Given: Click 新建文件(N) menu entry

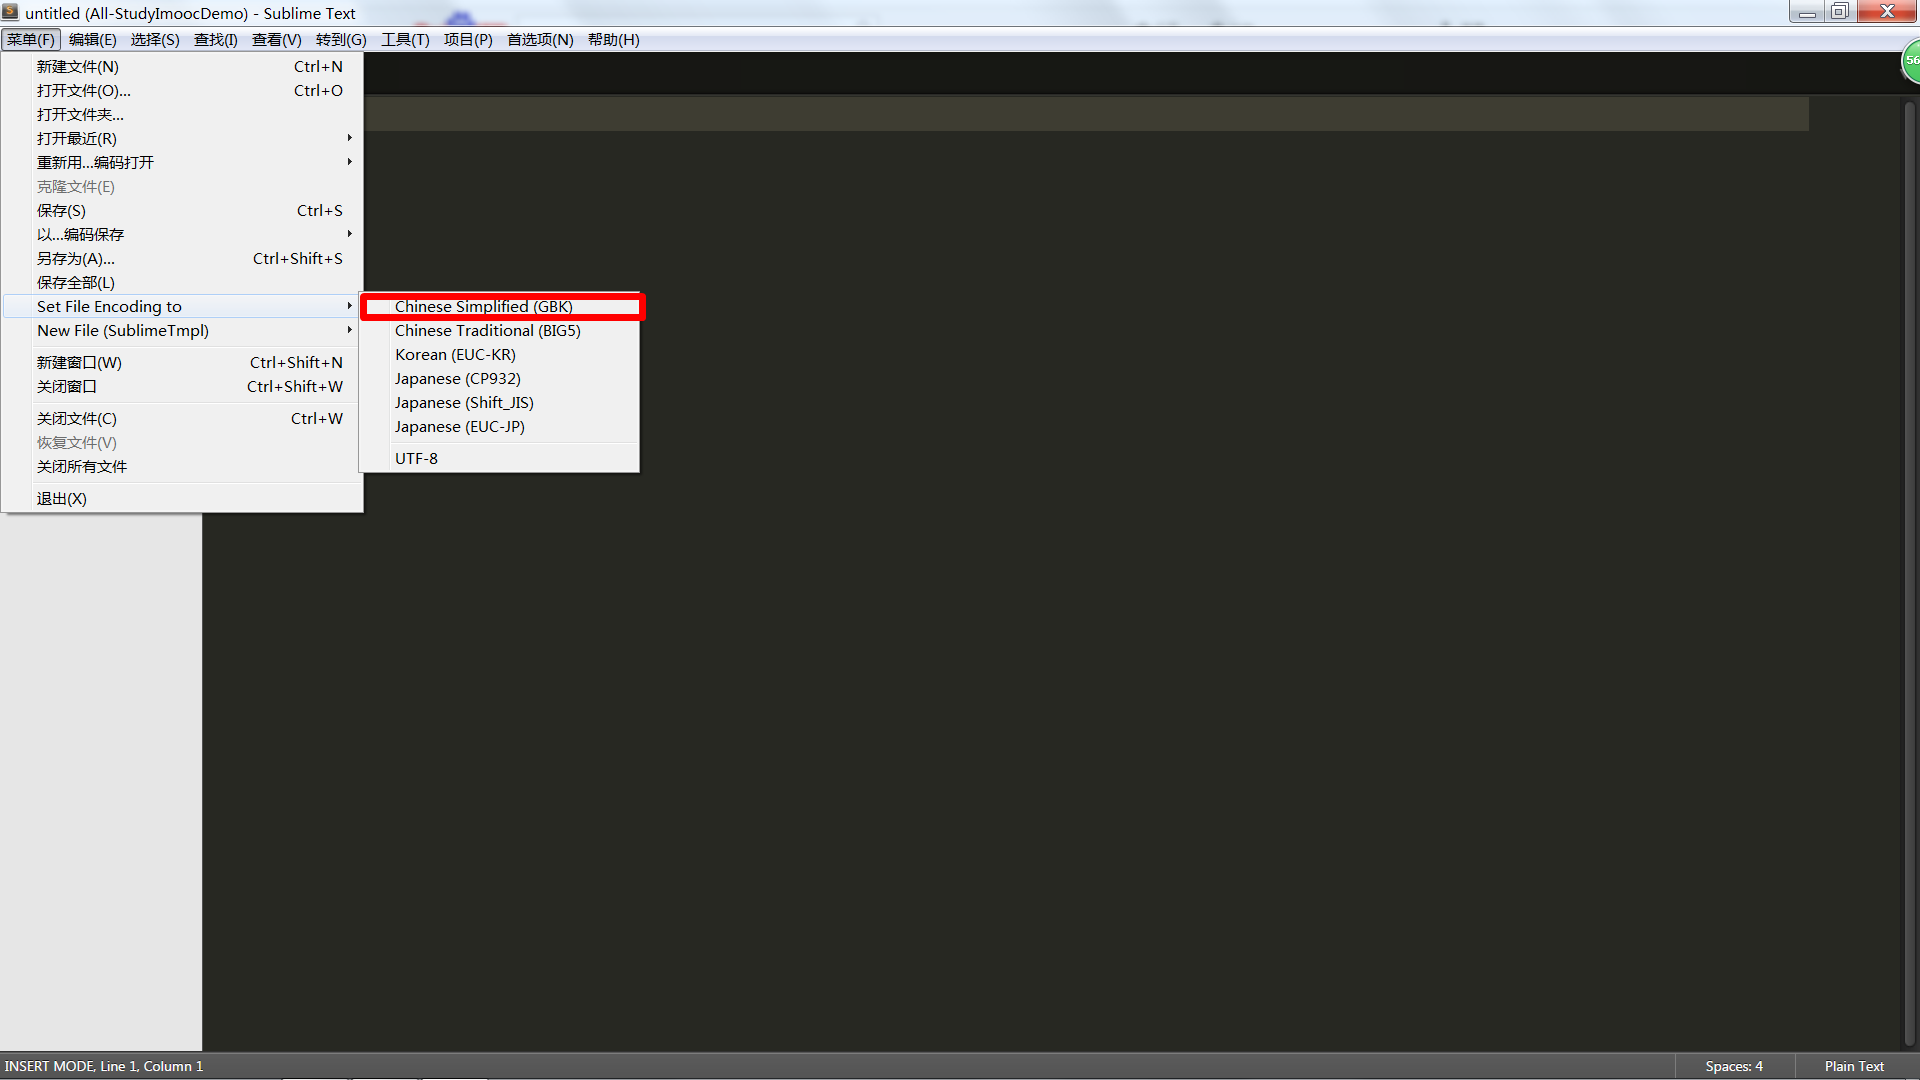Looking at the screenshot, I should [x=78, y=67].
